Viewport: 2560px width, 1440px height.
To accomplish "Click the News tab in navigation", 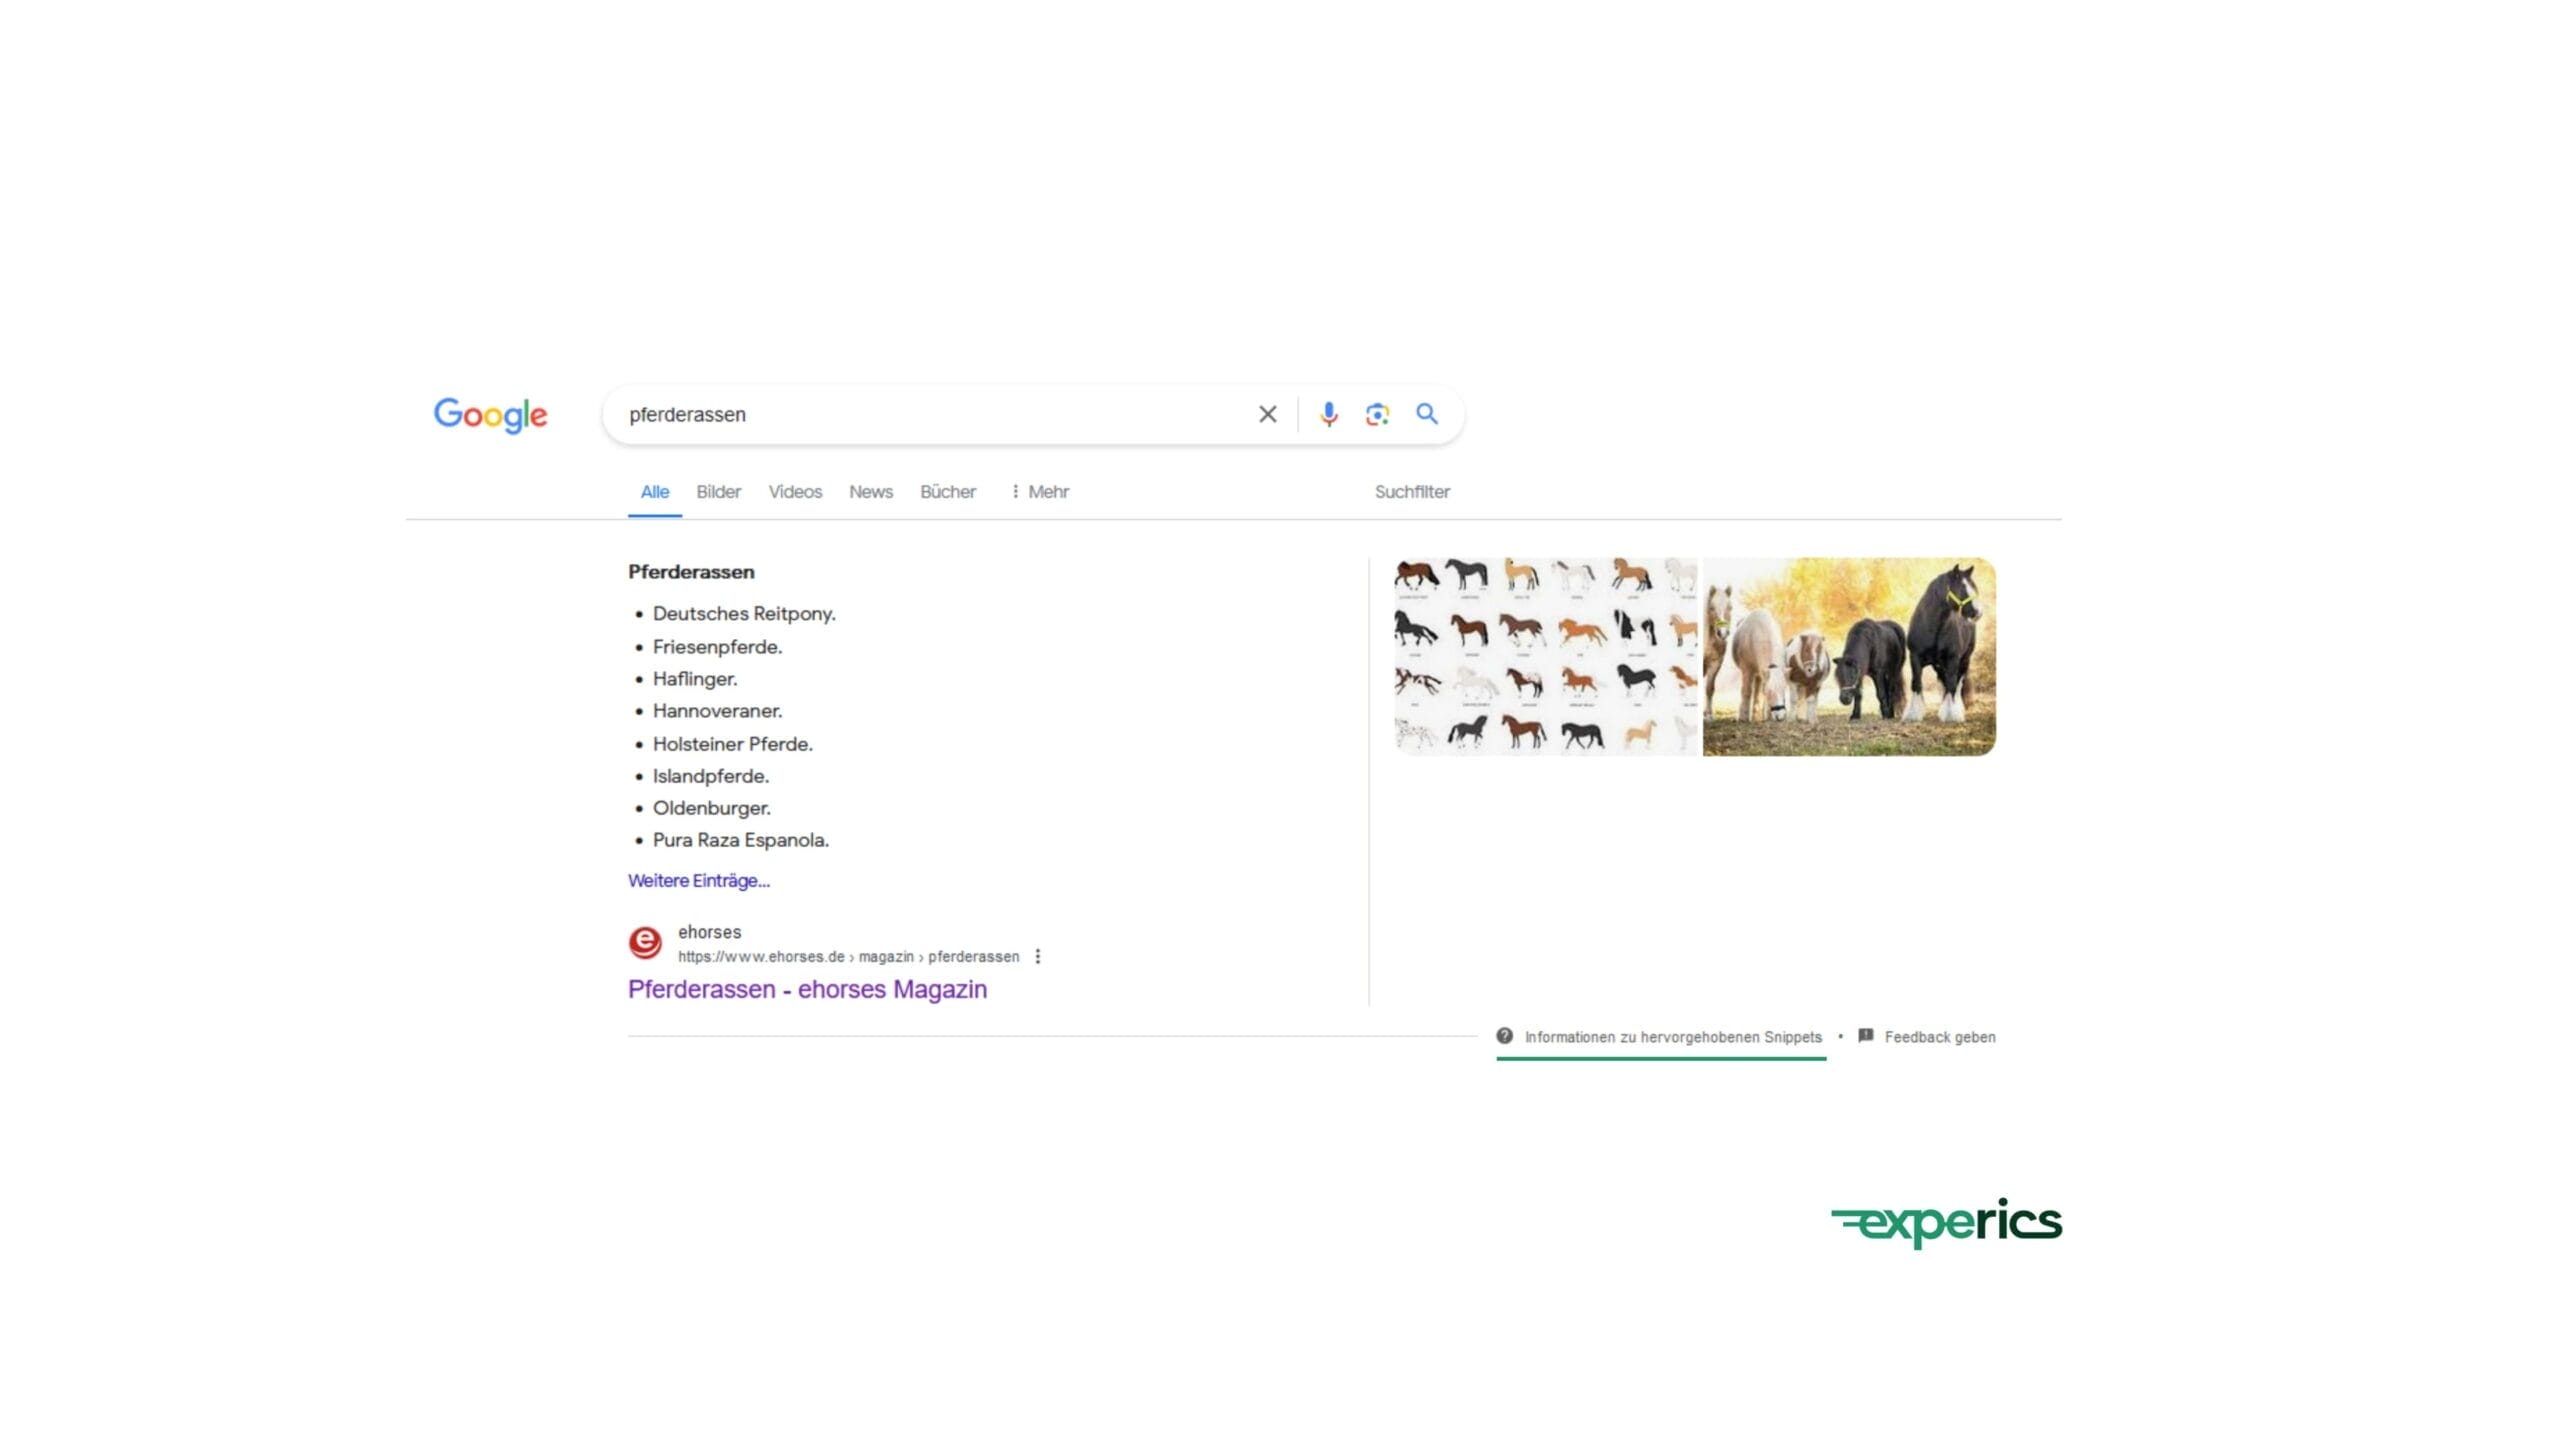I will [870, 491].
